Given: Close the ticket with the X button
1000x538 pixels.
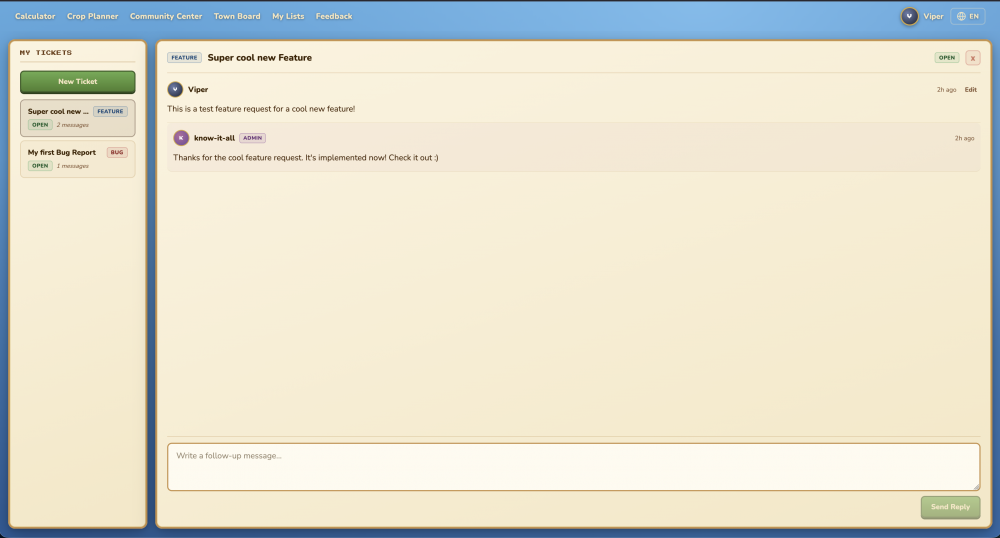Looking at the screenshot, I should (972, 58).
